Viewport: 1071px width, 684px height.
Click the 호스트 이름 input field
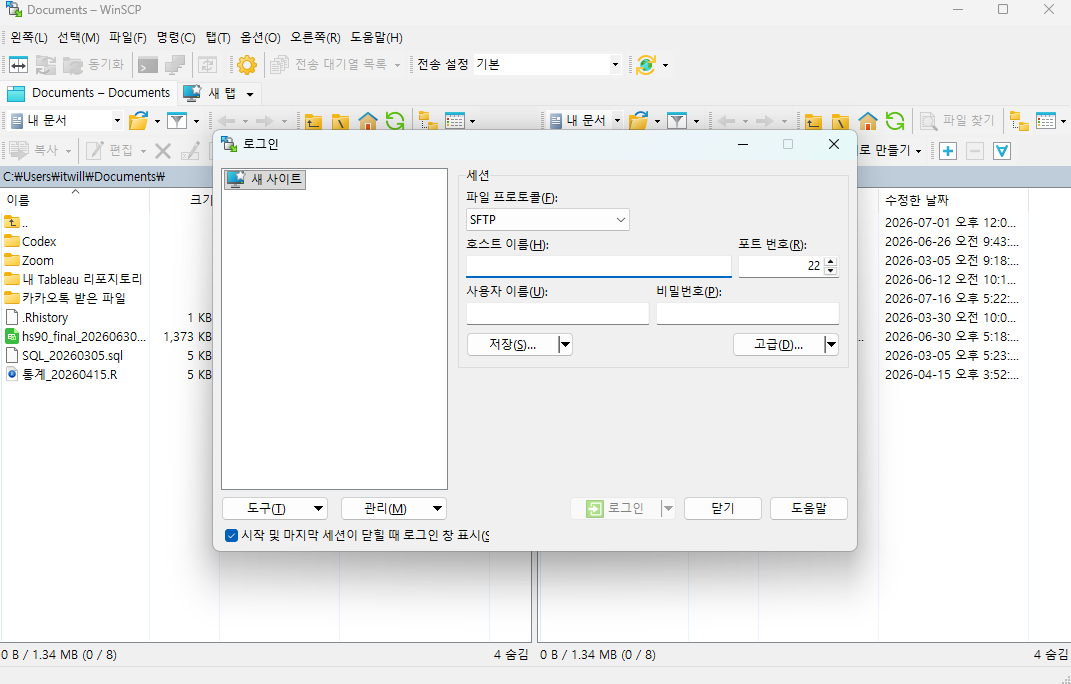tap(598, 266)
